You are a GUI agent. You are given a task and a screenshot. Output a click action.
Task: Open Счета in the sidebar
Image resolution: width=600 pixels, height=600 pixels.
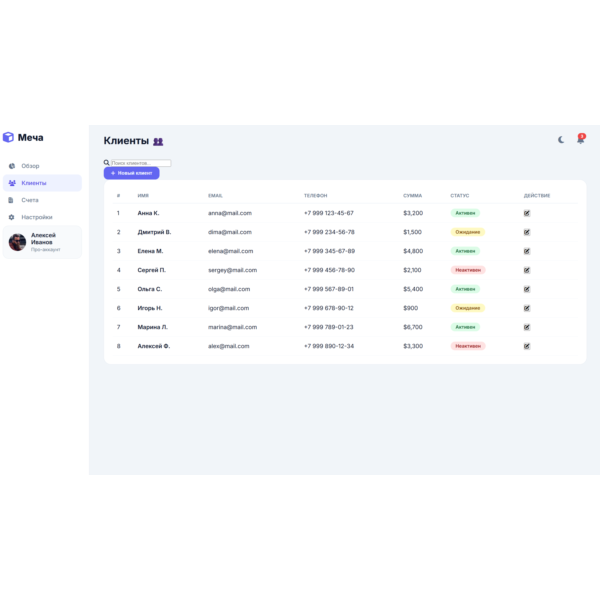point(42,200)
